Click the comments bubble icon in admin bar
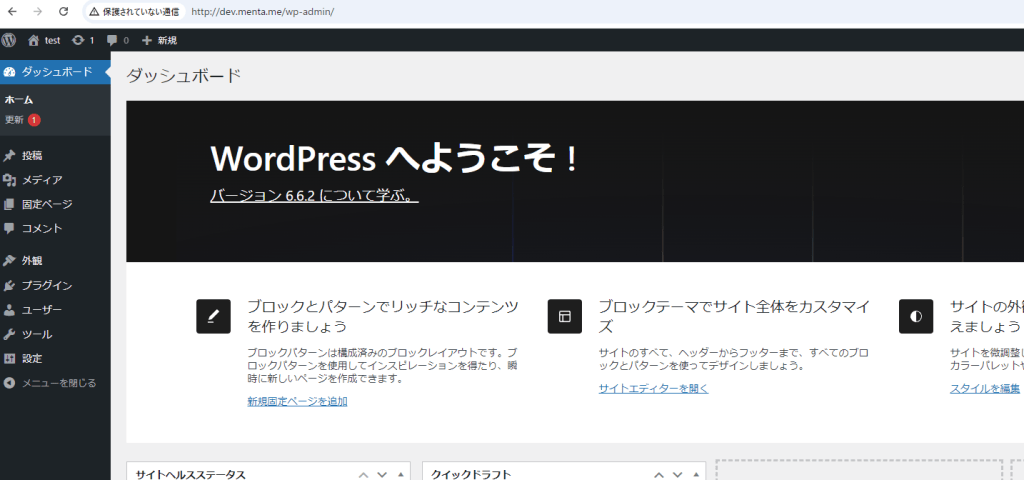 [112, 40]
